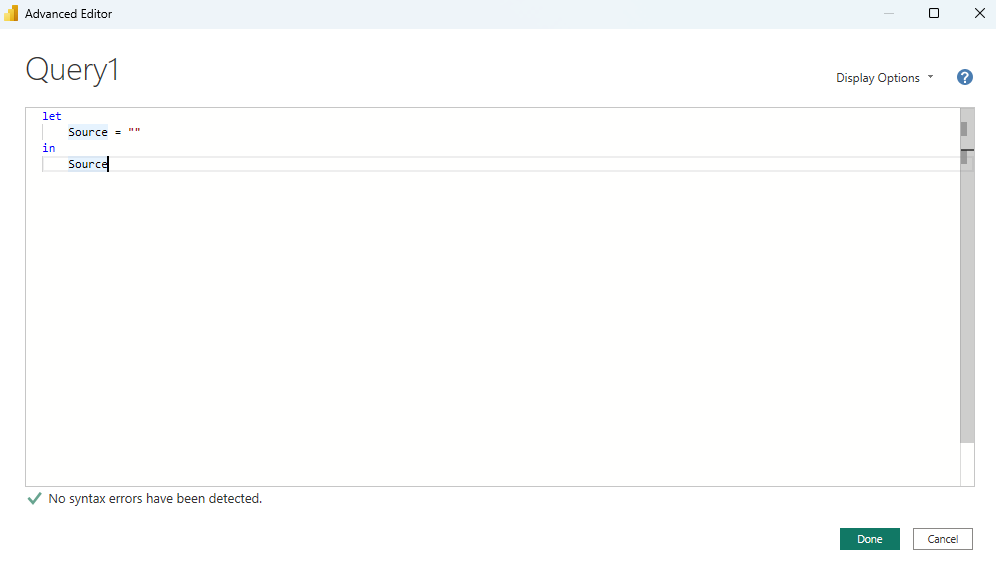
Task: Click the arrow beside Display Options
Action: pyautogui.click(x=930, y=77)
